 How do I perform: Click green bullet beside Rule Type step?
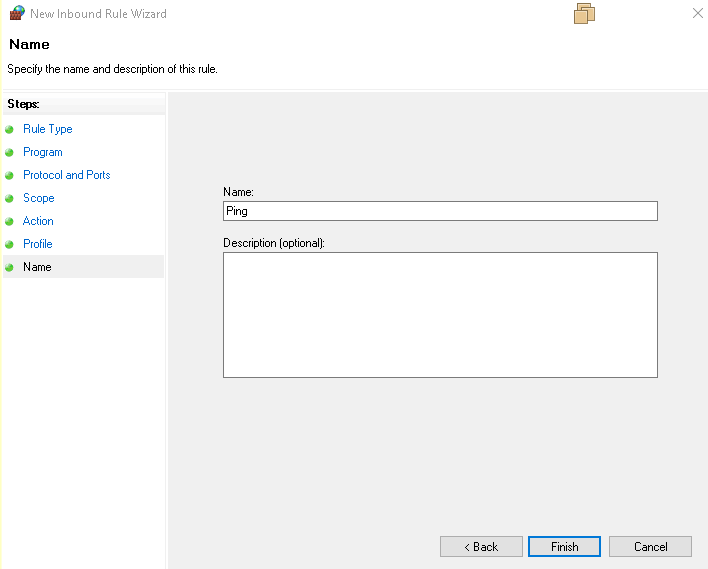click(x=10, y=130)
